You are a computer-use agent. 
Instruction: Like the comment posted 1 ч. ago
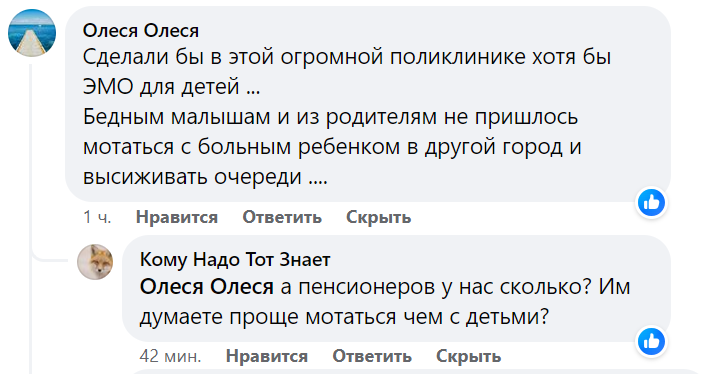pos(177,217)
